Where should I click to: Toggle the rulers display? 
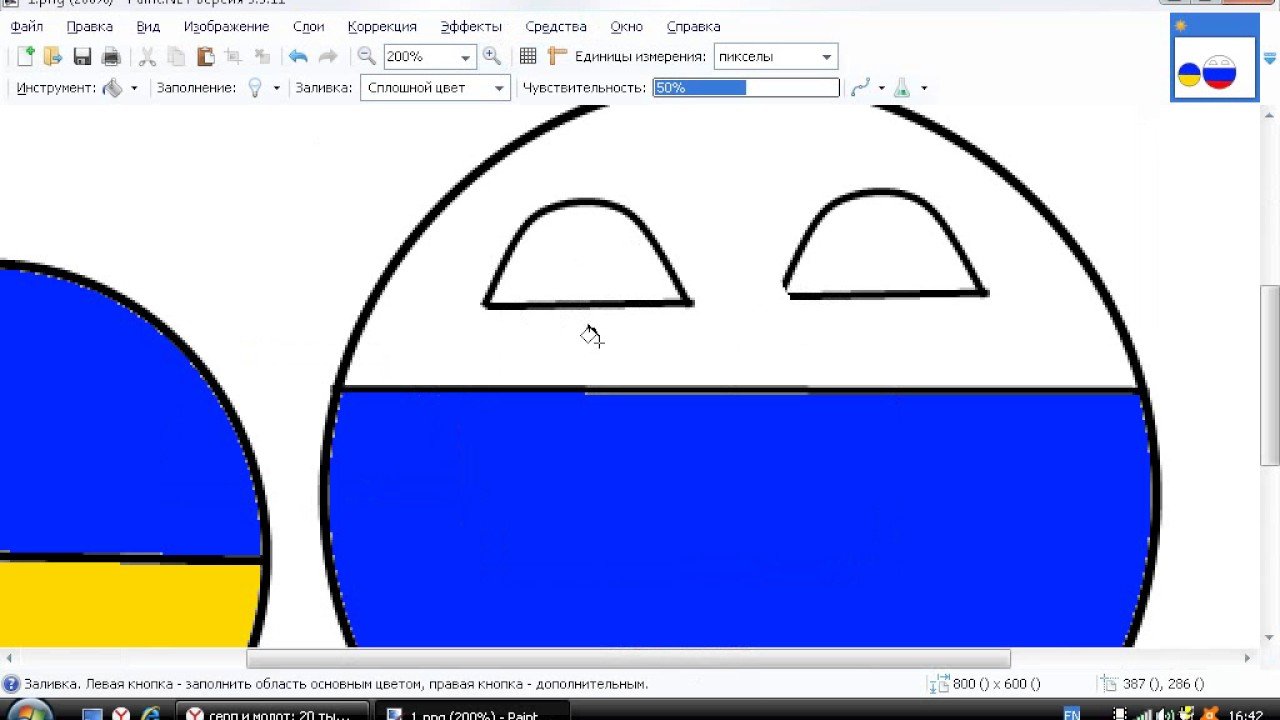coord(557,57)
